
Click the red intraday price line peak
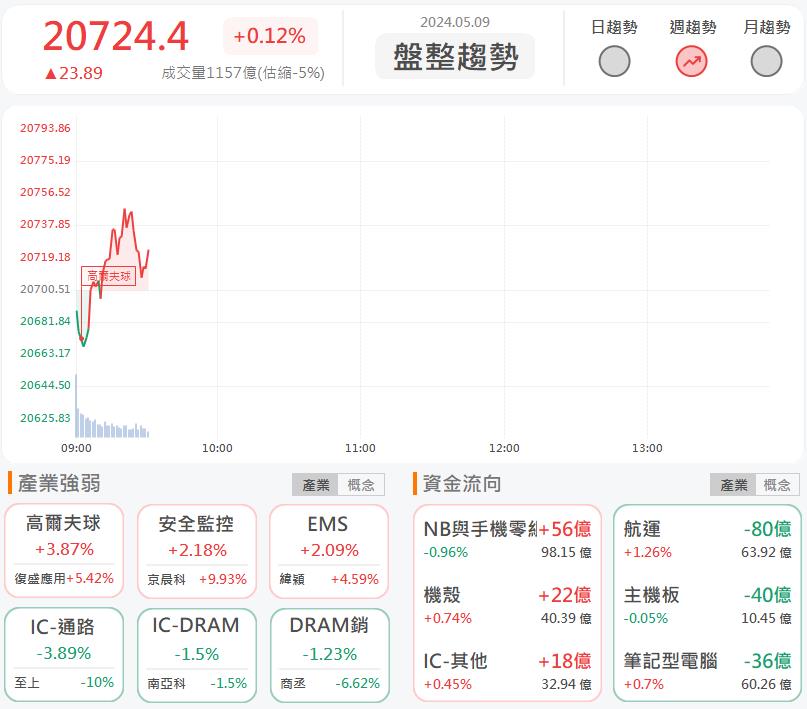[125, 210]
